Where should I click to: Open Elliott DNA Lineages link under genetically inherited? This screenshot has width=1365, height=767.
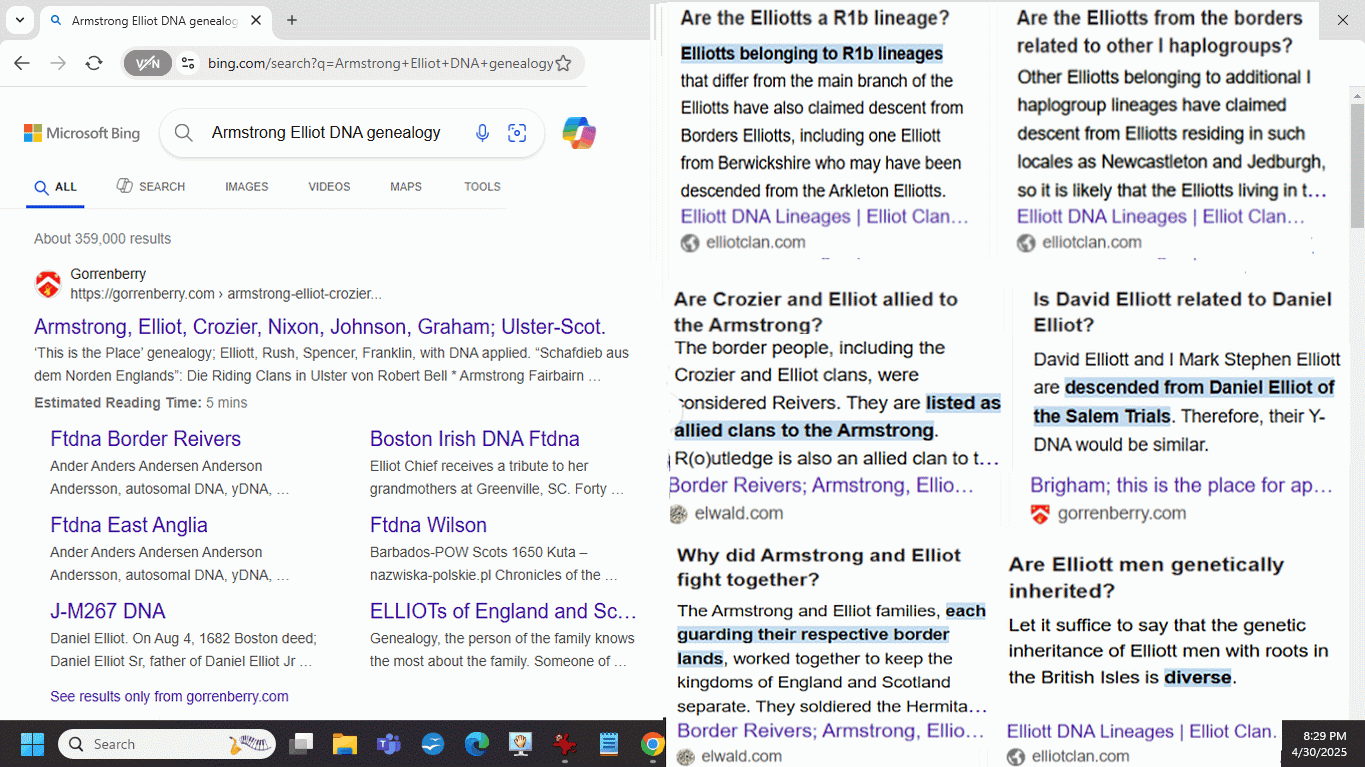click(1141, 731)
